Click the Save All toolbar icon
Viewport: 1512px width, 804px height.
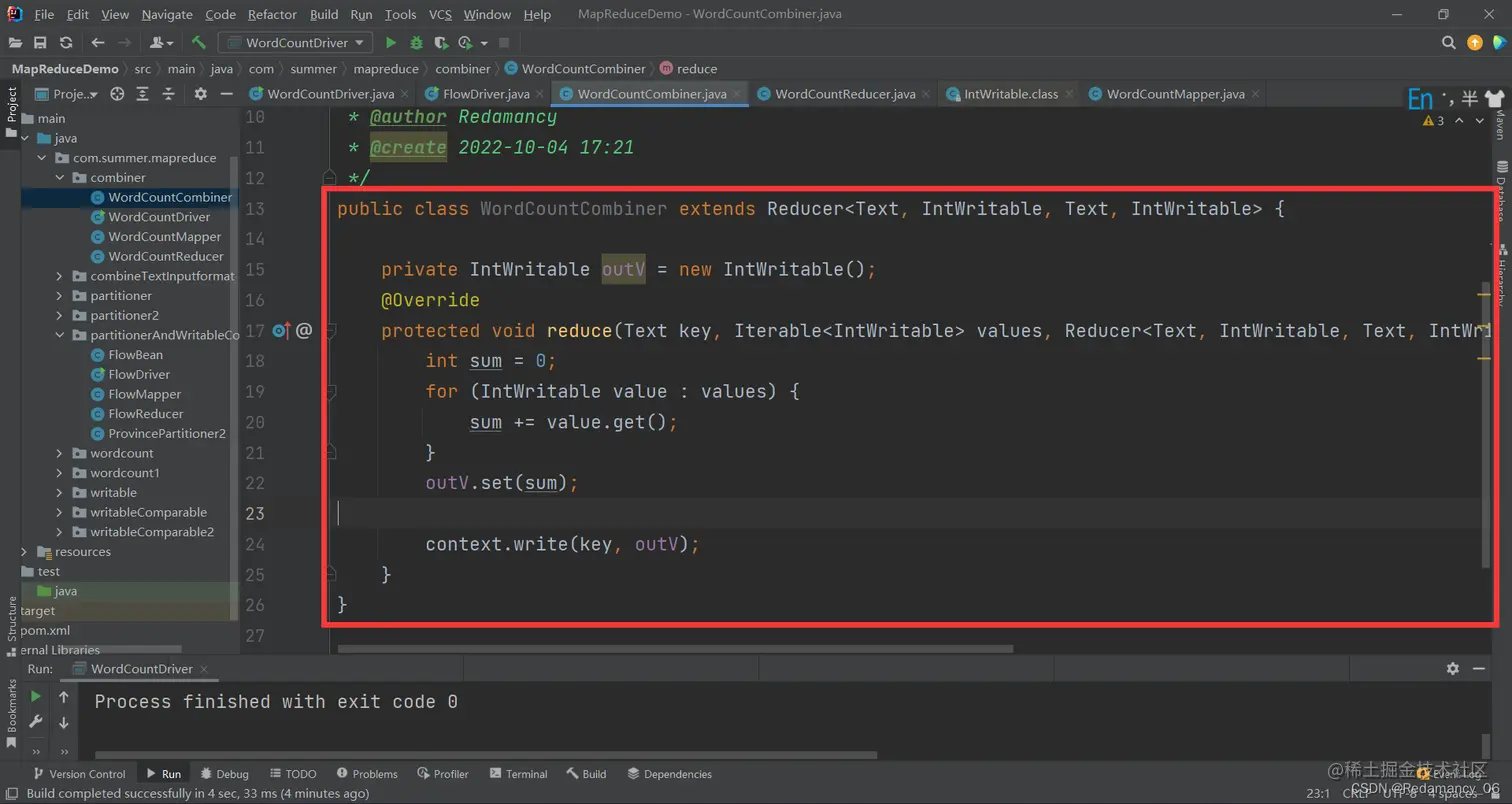(40, 43)
